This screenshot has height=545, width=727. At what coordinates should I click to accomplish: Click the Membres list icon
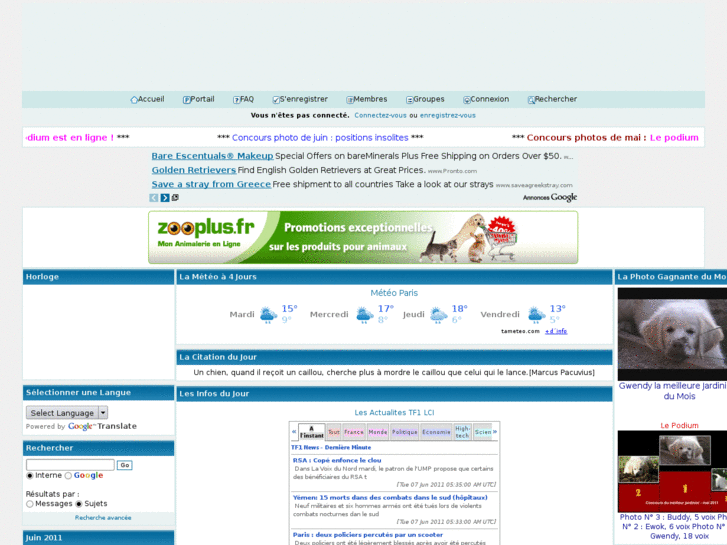(x=350, y=100)
